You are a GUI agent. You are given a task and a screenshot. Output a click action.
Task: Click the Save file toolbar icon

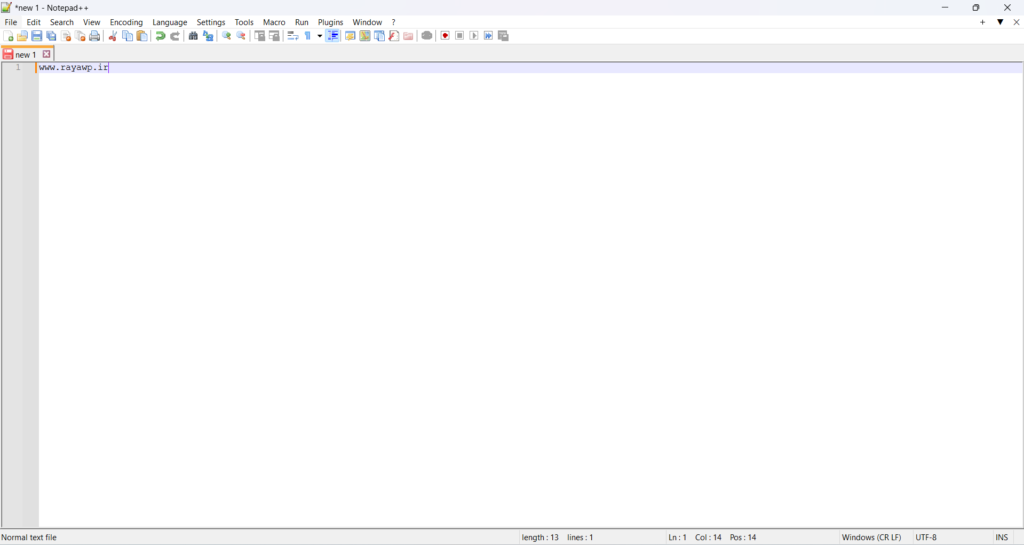point(37,36)
